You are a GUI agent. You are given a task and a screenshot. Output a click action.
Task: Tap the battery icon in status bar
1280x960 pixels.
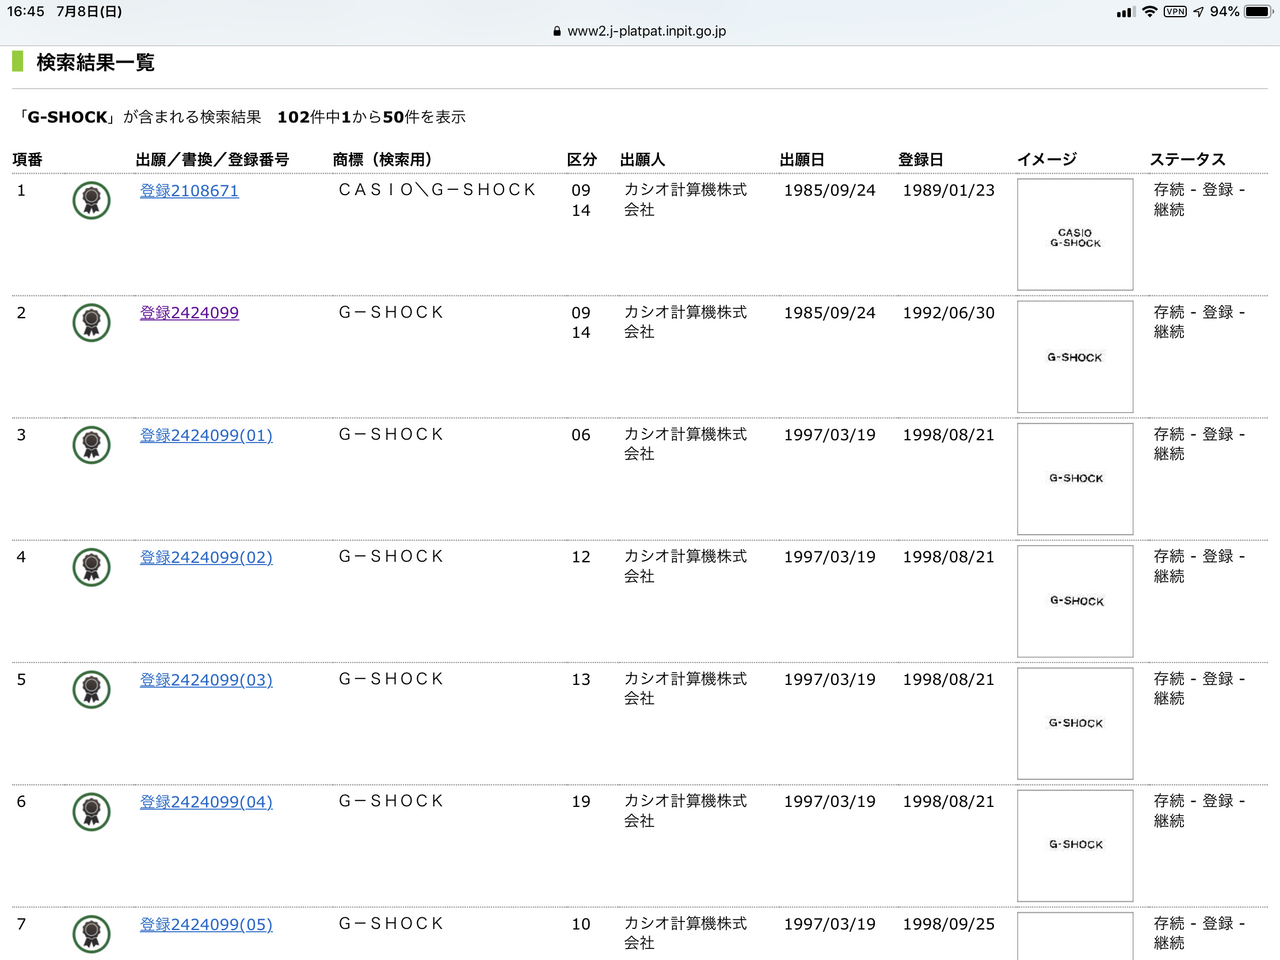(1257, 12)
